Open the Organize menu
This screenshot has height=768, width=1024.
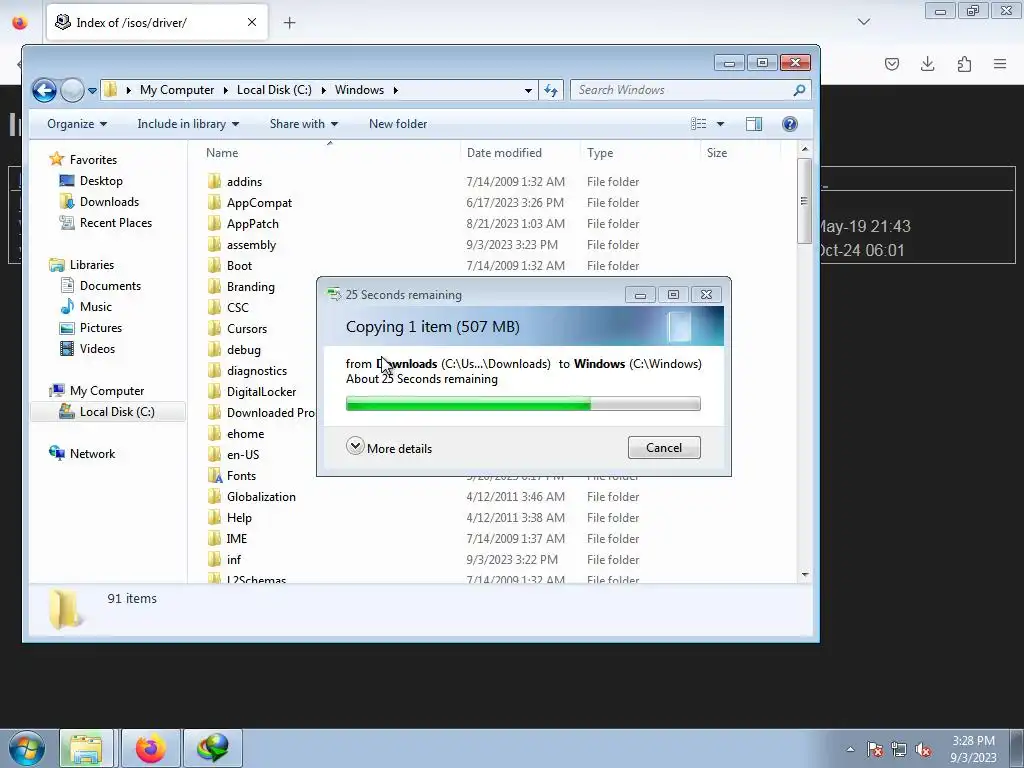point(77,124)
